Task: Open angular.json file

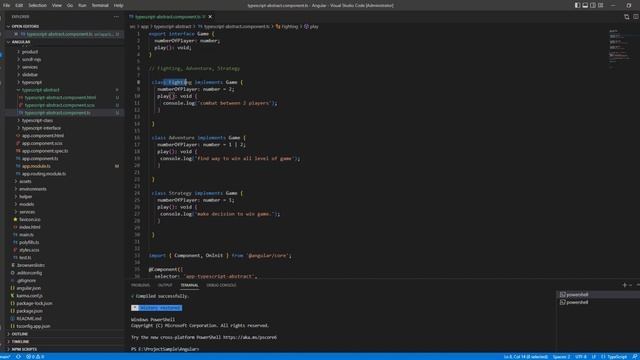Action: pos(29,288)
